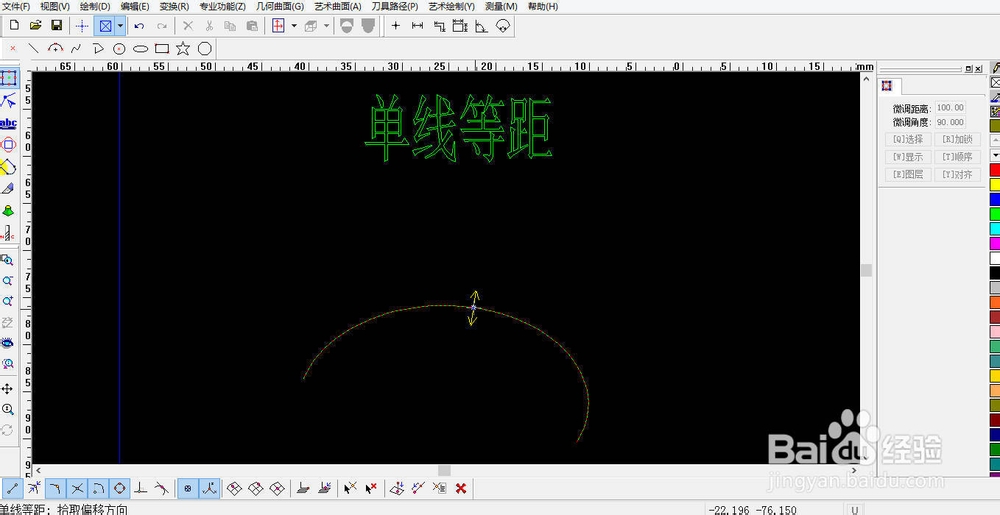This screenshot has height=515, width=1000.
Task: Open dropdown arrow next to red grid view icon
Action: 294,26
